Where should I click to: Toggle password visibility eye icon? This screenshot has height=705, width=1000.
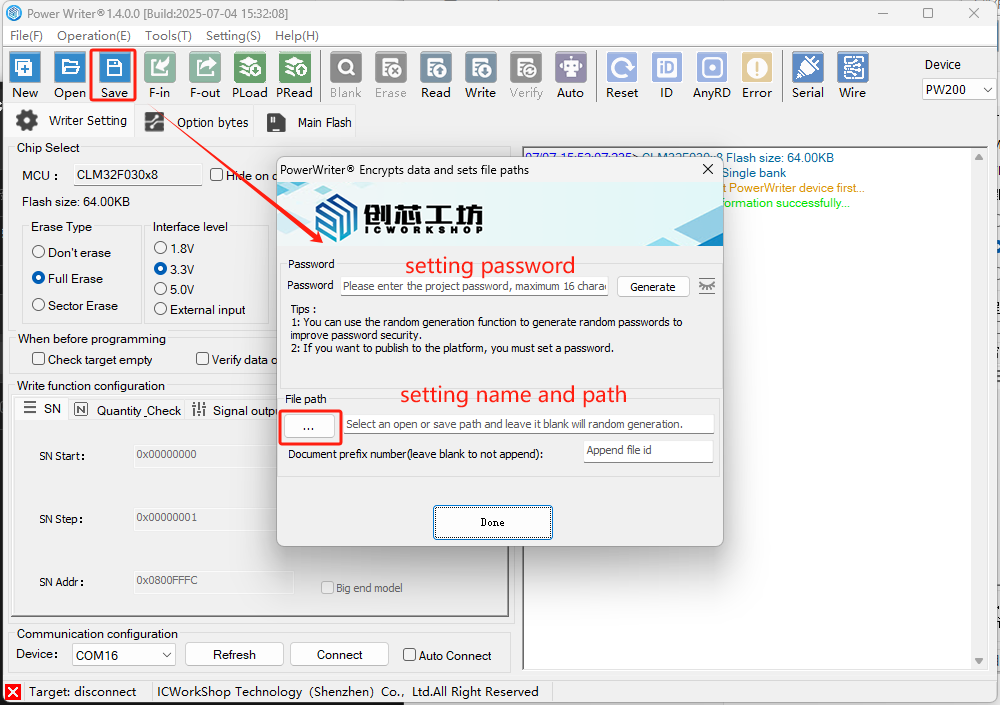707,286
